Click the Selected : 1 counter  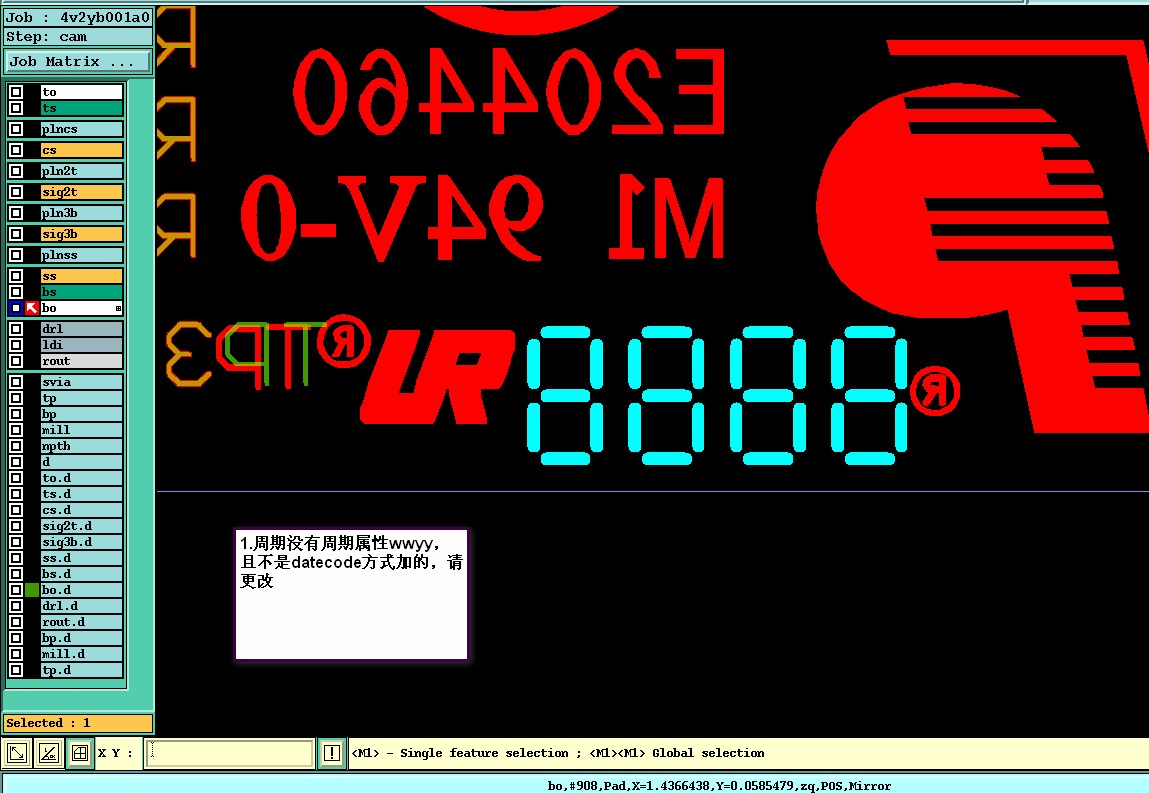(78, 723)
